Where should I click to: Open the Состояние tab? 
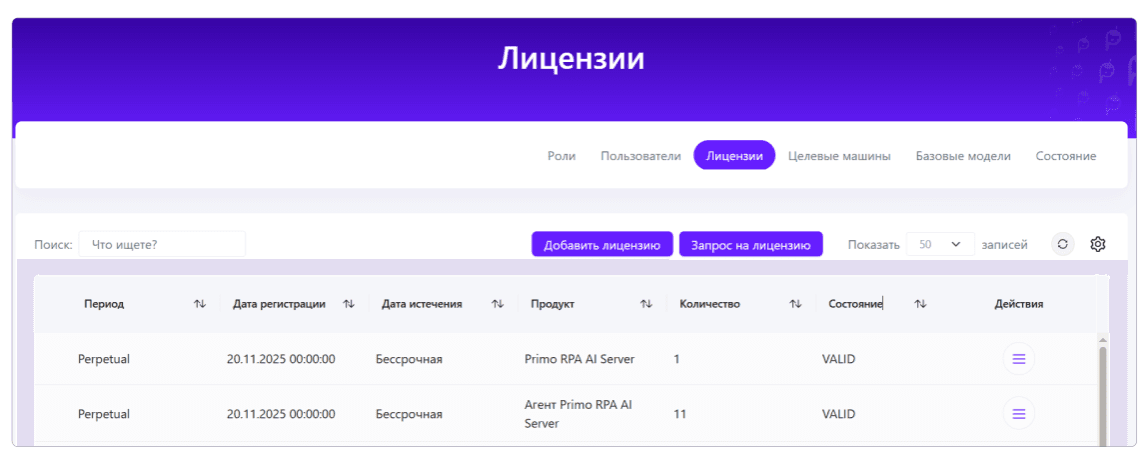coord(1065,156)
